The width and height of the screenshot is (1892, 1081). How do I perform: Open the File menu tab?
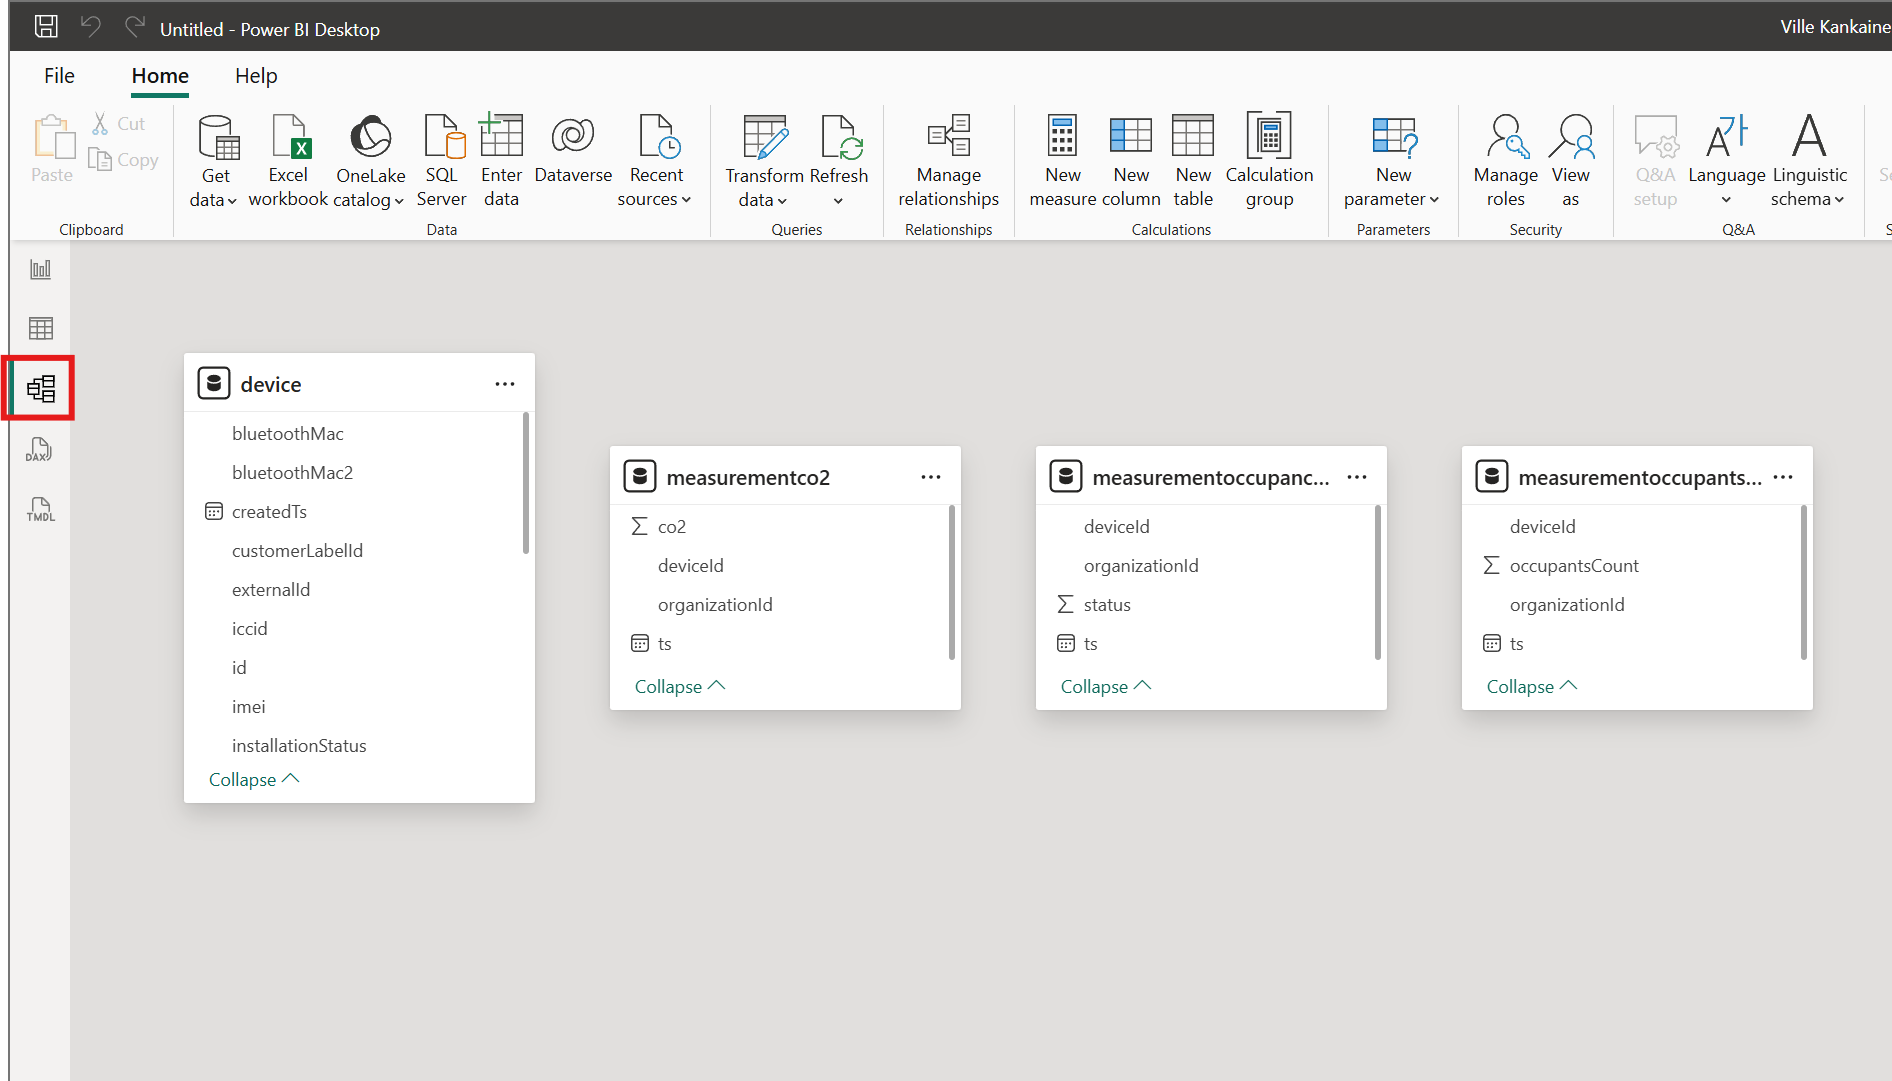tap(59, 76)
